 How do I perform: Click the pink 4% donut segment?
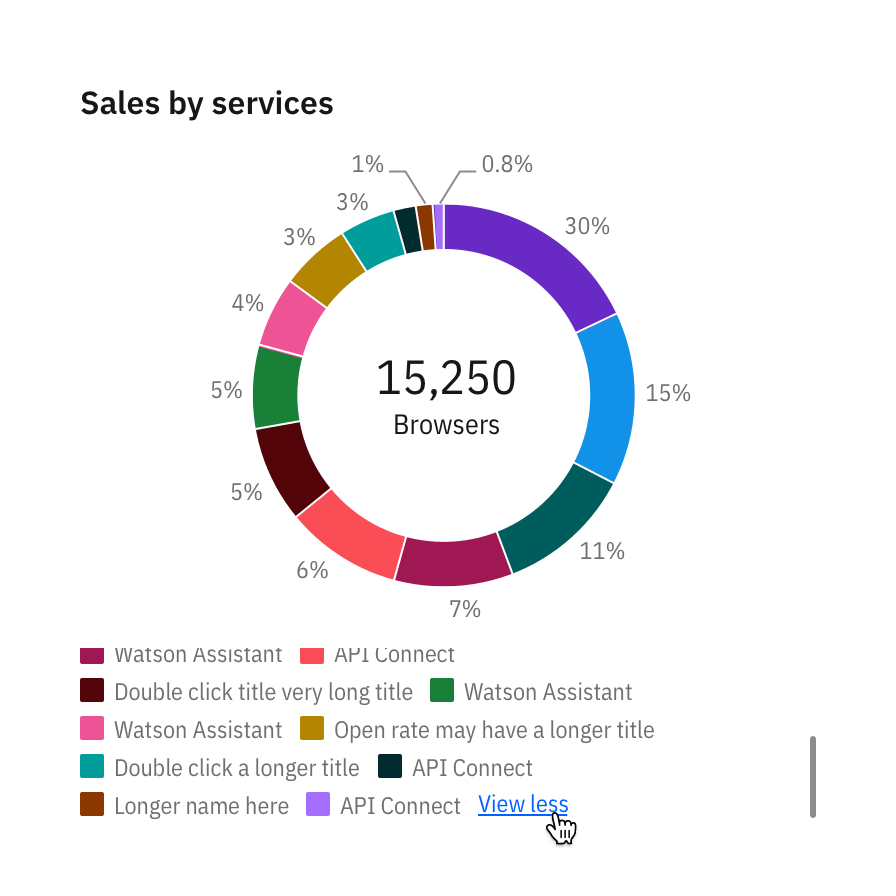tap(293, 320)
